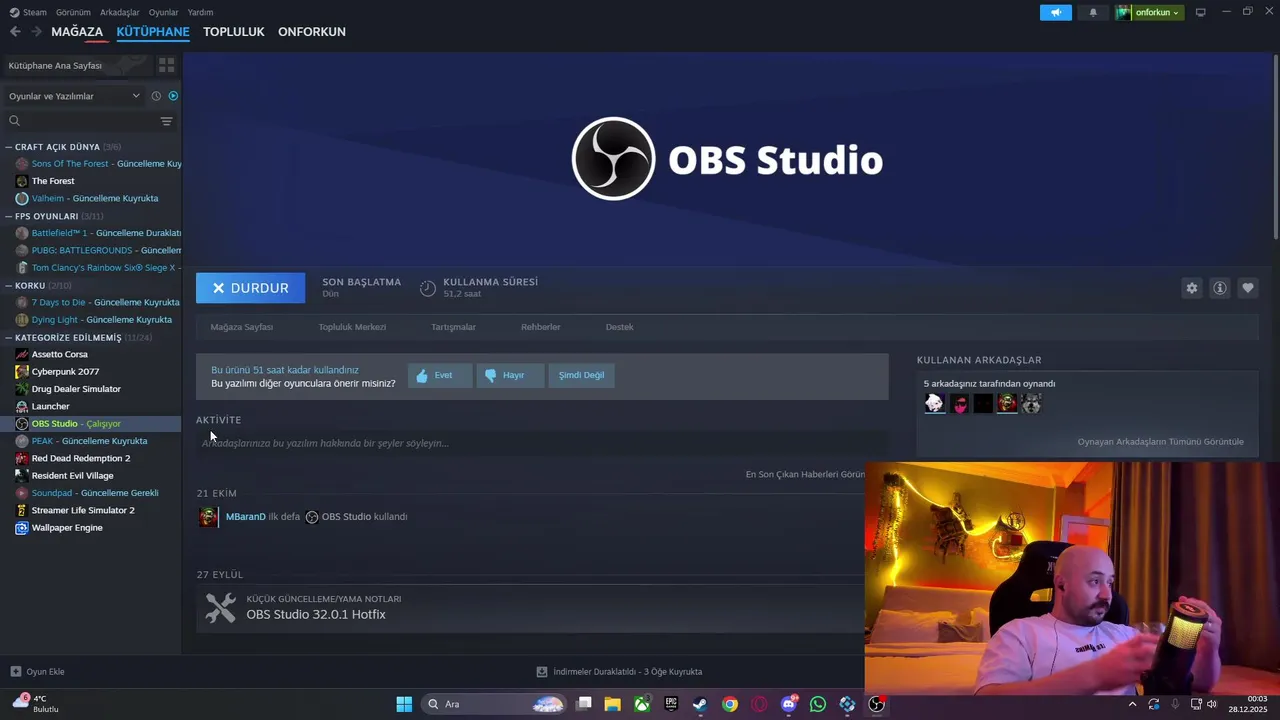The image size is (1280, 720).
Task: Open the ONFORKUN profile tab
Action: pos(312,32)
